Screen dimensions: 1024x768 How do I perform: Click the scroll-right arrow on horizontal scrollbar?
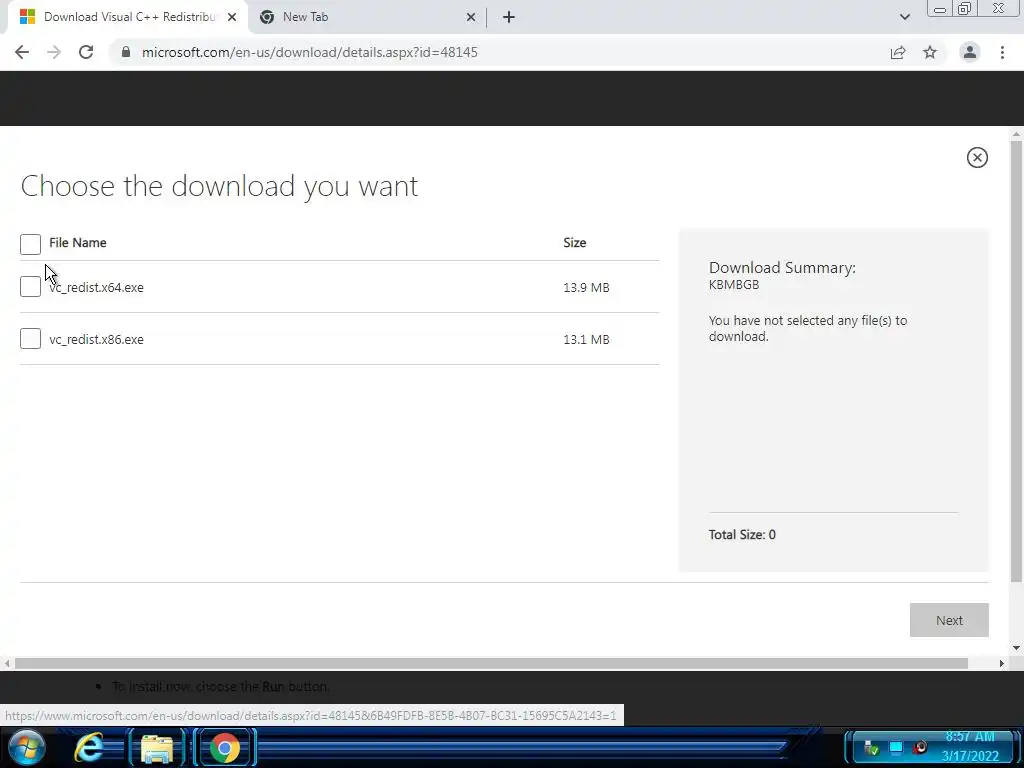(x=1001, y=664)
